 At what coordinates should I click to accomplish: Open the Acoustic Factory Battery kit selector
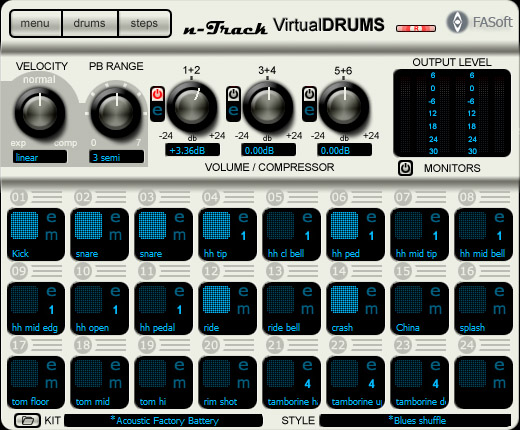[x=163, y=421]
